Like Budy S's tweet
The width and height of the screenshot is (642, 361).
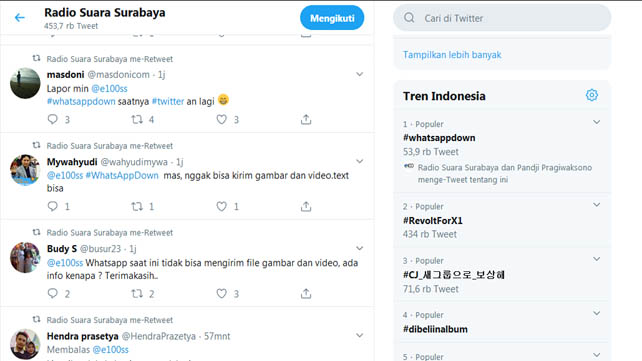tap(222, 293)
